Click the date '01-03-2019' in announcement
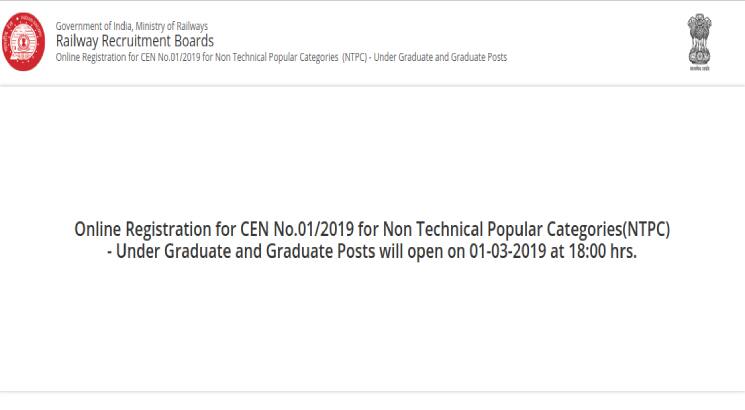This screenshot has width=745, height=410. click(x=507, y=251)
